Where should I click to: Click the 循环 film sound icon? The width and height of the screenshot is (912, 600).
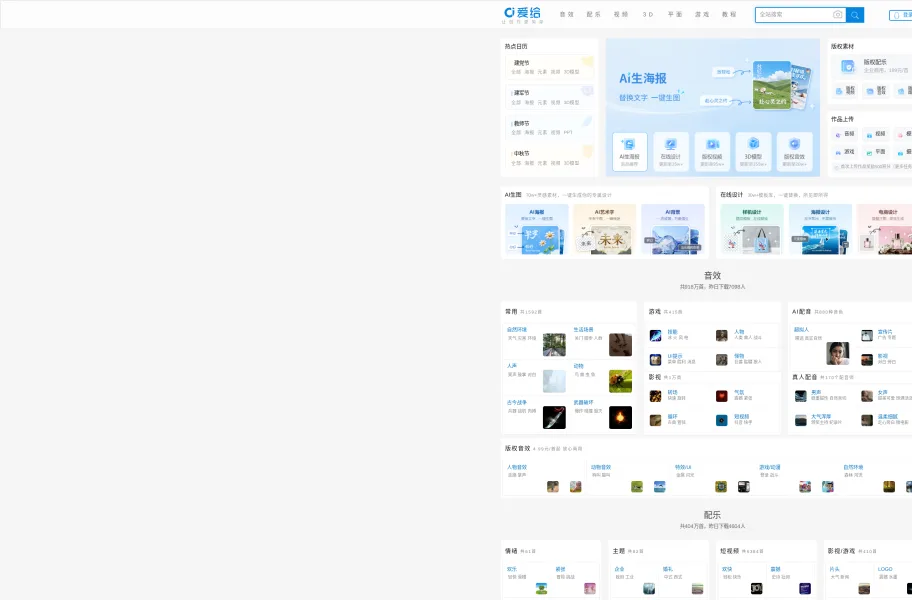pyautogui.click(x=656, y=420)
